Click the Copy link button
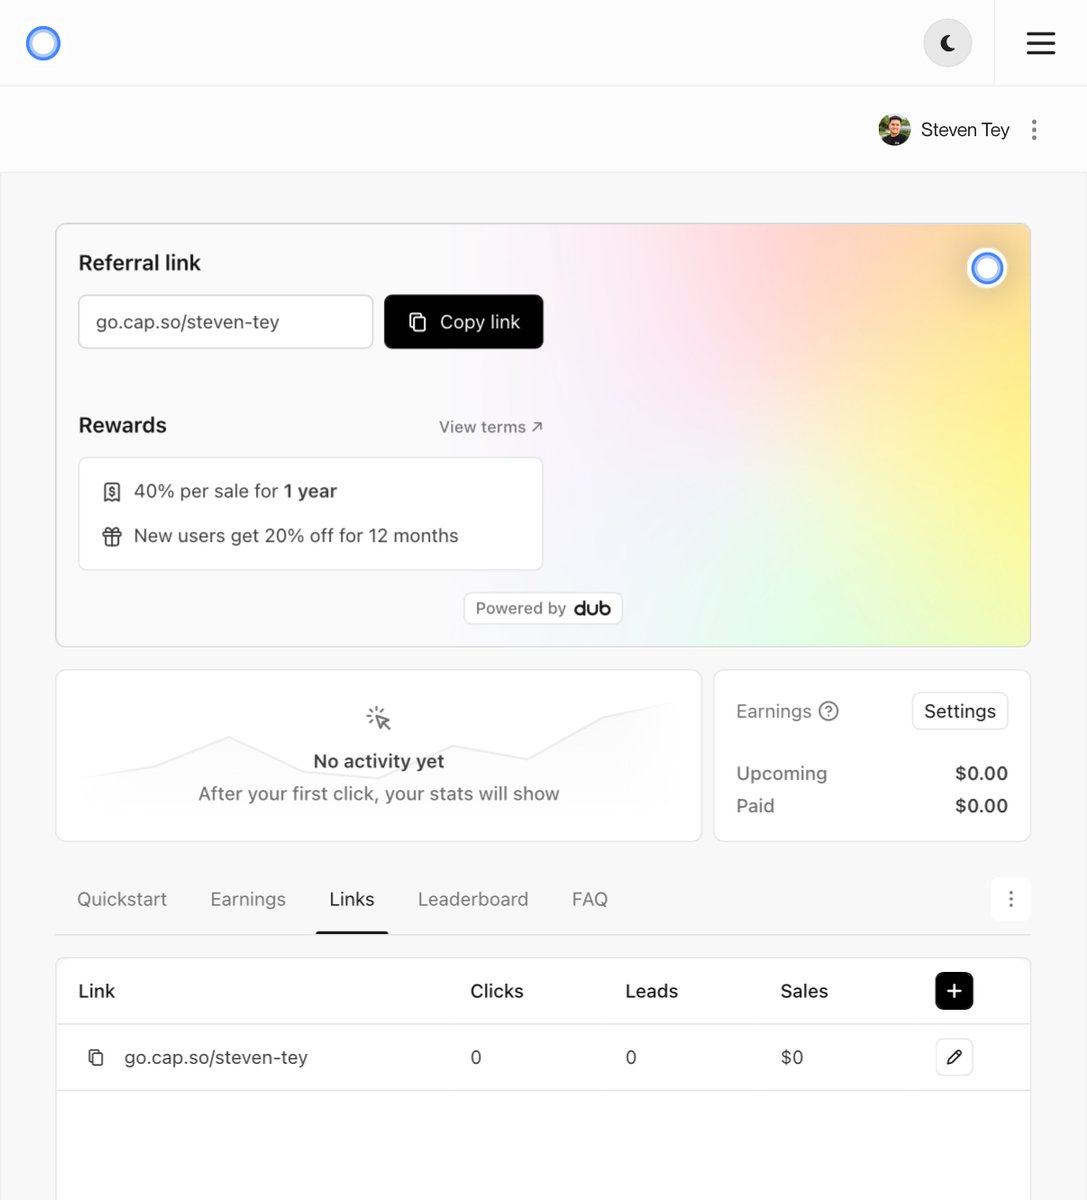1087x1200 pixels. coord(464,322)
